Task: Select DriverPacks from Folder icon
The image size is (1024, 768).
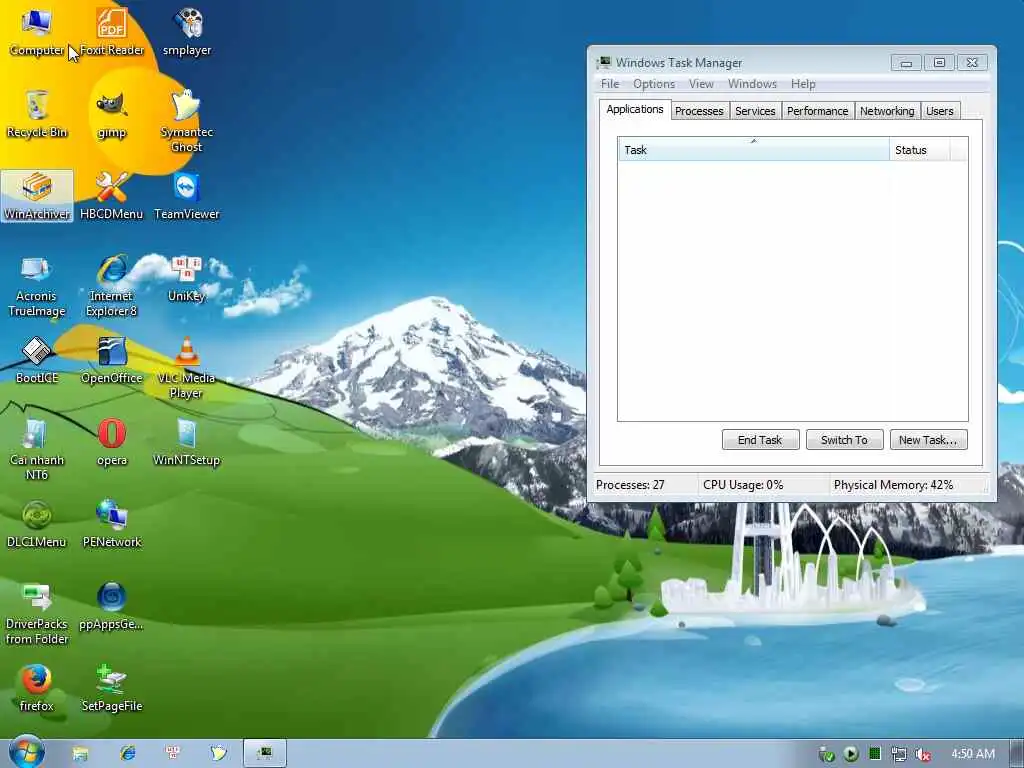Action: [37, 614]
